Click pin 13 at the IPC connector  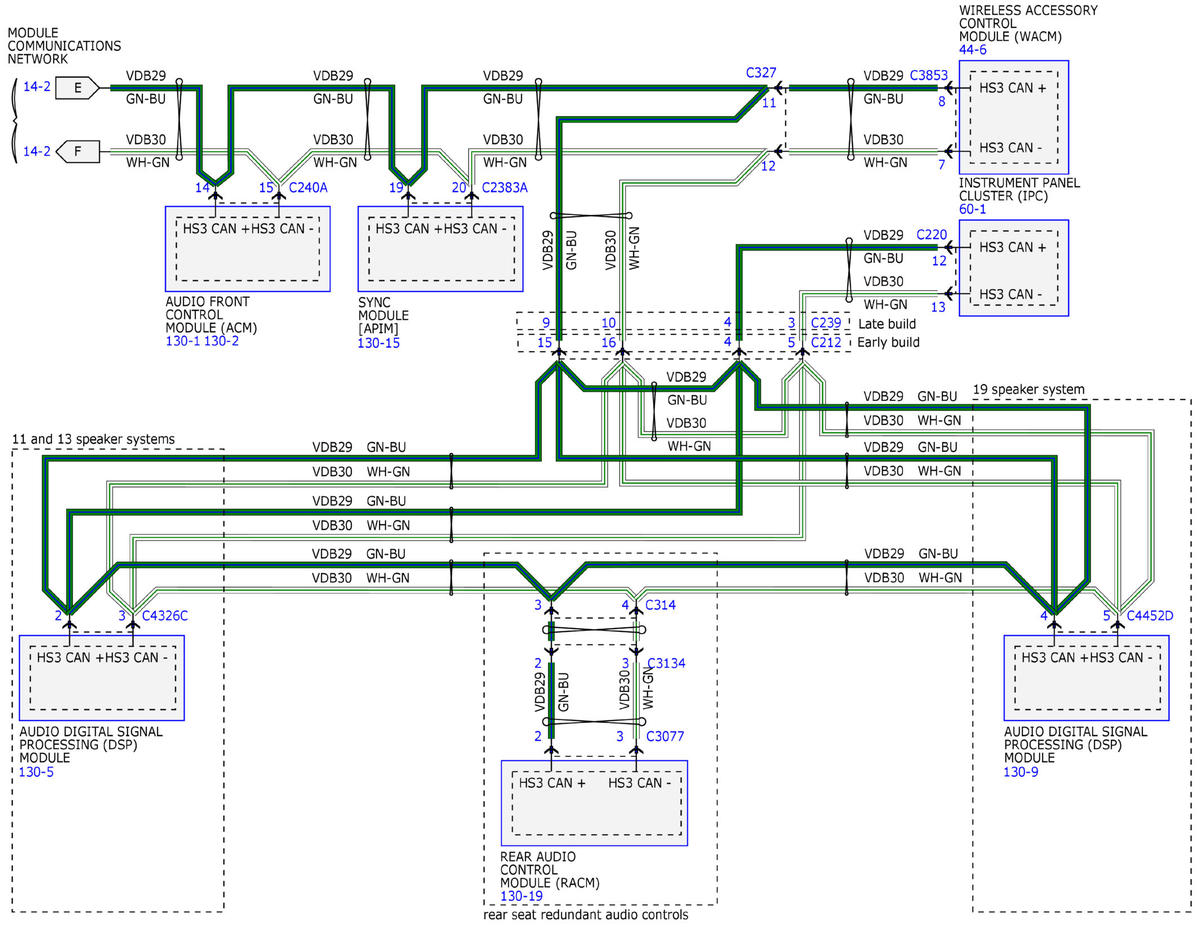(938, 308)
